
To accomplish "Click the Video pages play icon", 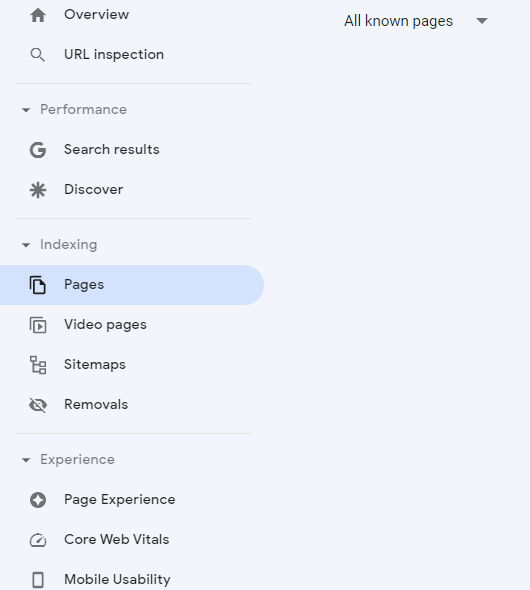I will [38, 325].
